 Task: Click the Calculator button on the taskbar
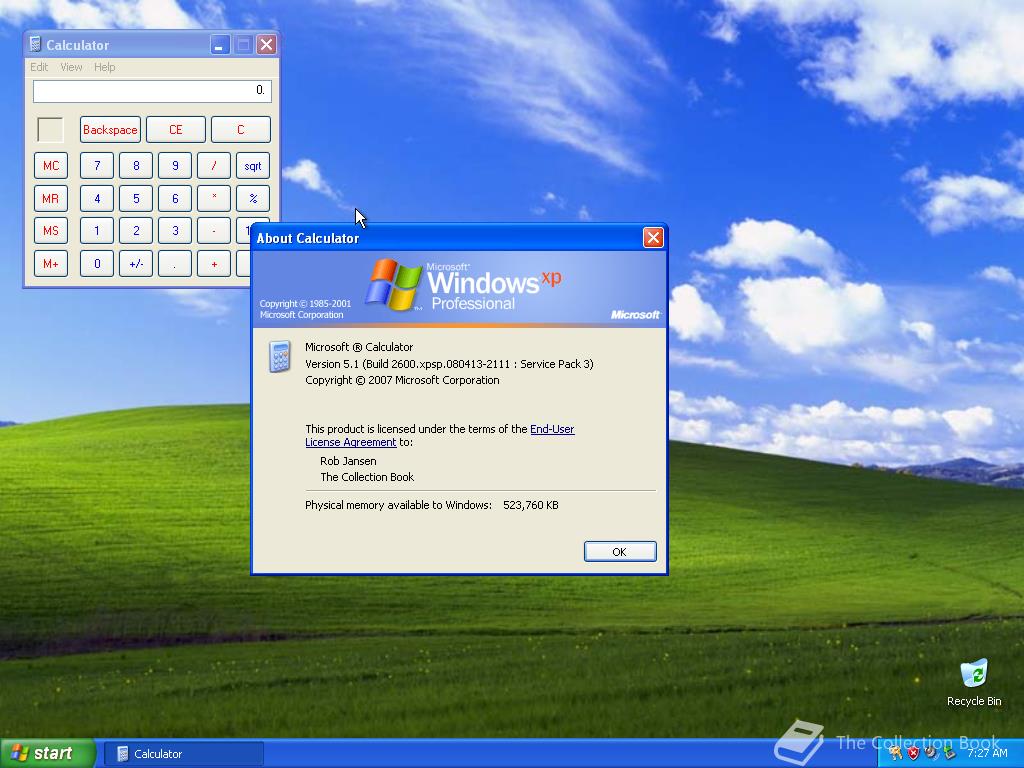tap(184, 754)
